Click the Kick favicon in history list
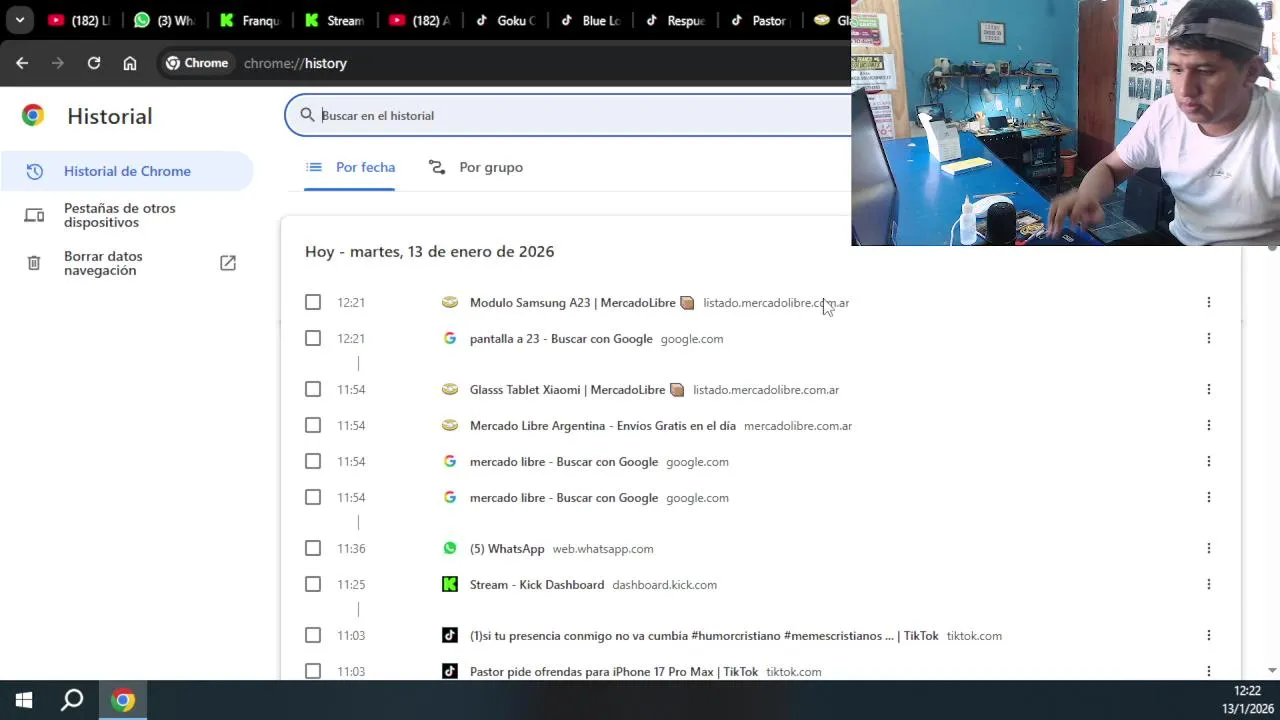Image resolution: width=1280 pixels, height=720 pixels. click(450, 584)
